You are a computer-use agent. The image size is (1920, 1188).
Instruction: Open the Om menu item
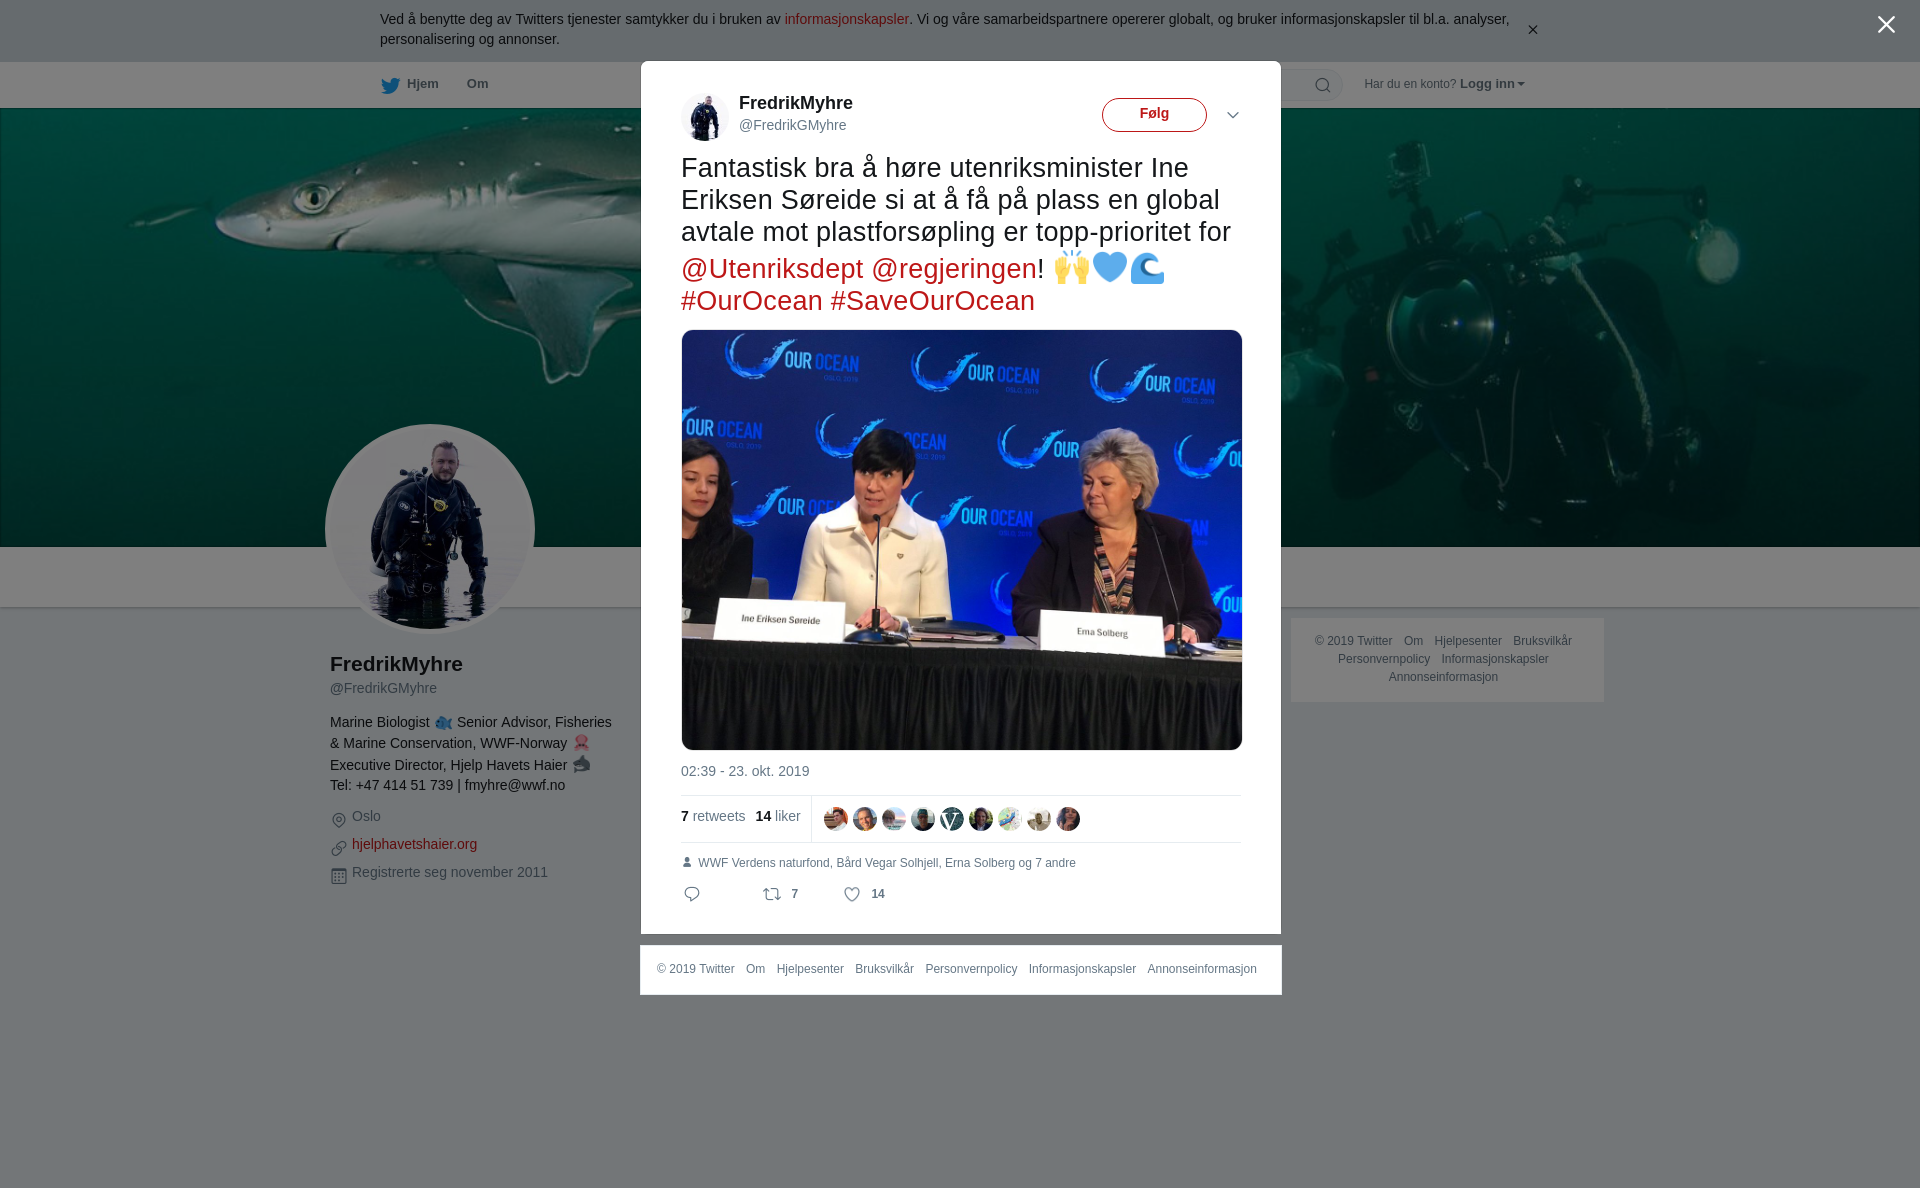pyautogui.click(x=477, y=84)
